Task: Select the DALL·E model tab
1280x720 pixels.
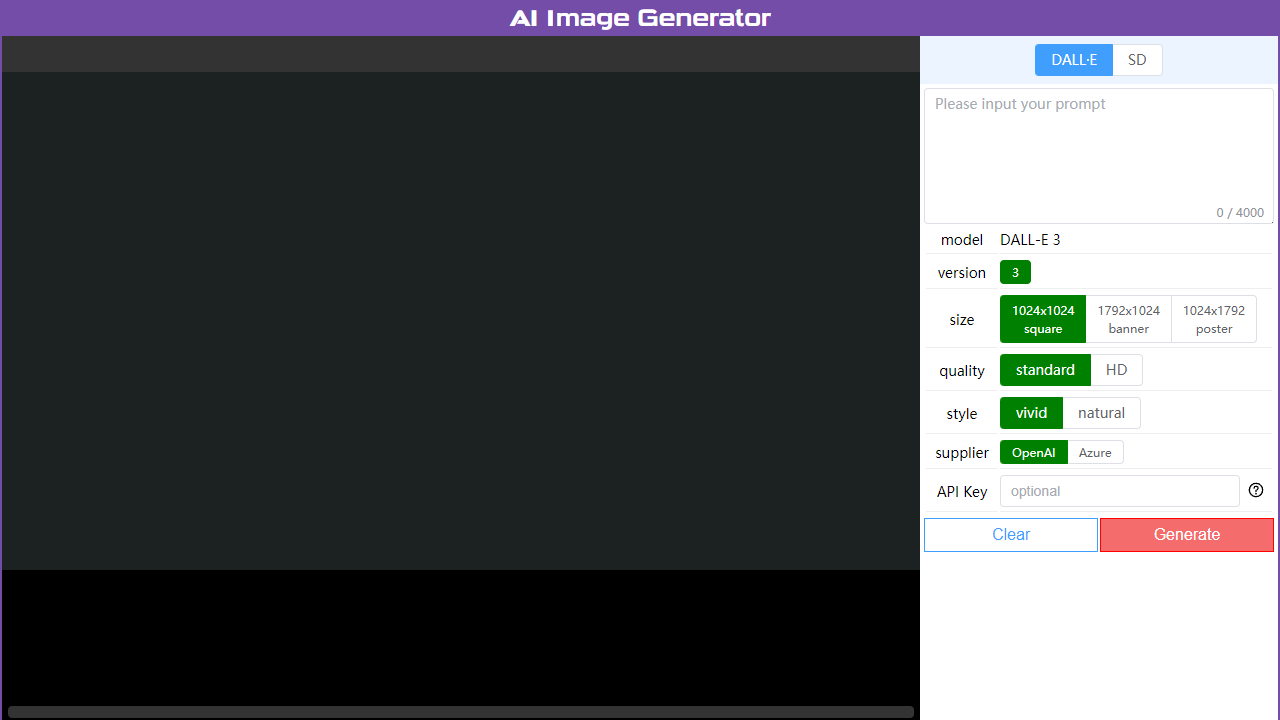Action: 1074,59
